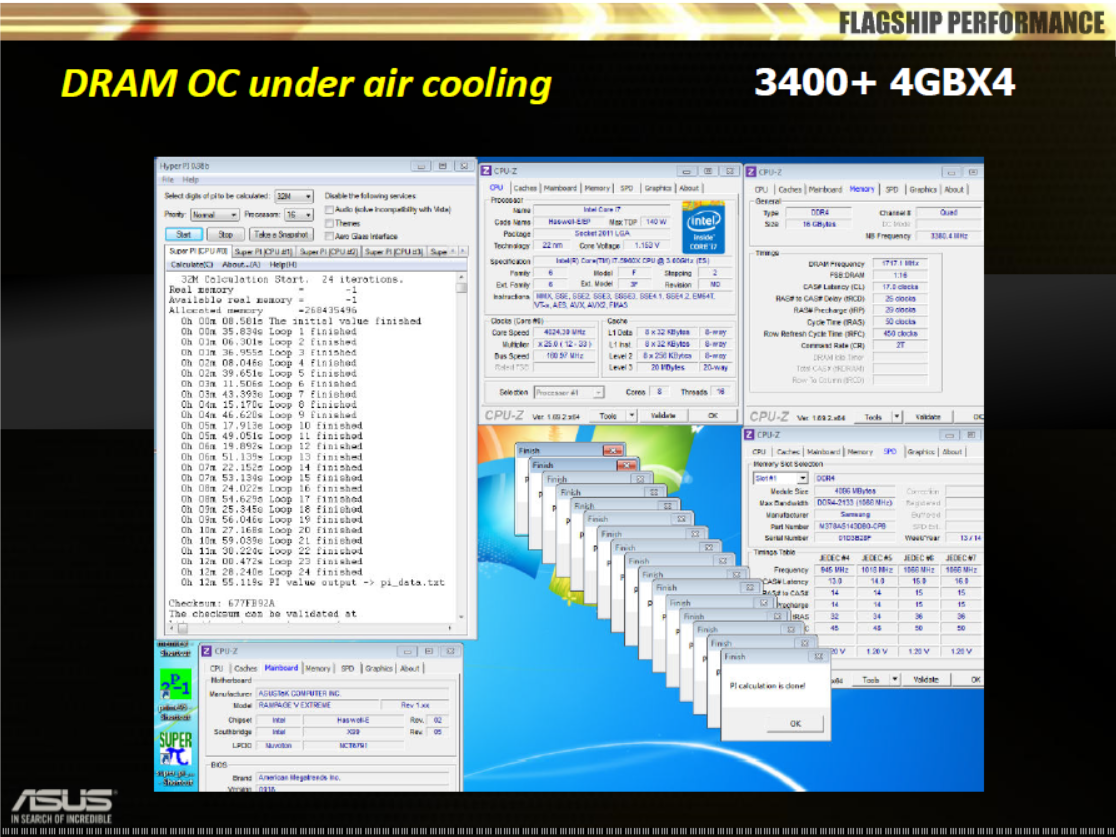The height and width of the screenshot is (837, 1116).
Task: Click OK in the CPU-tab CPU-Z window
Action: [x=712, y=415]
